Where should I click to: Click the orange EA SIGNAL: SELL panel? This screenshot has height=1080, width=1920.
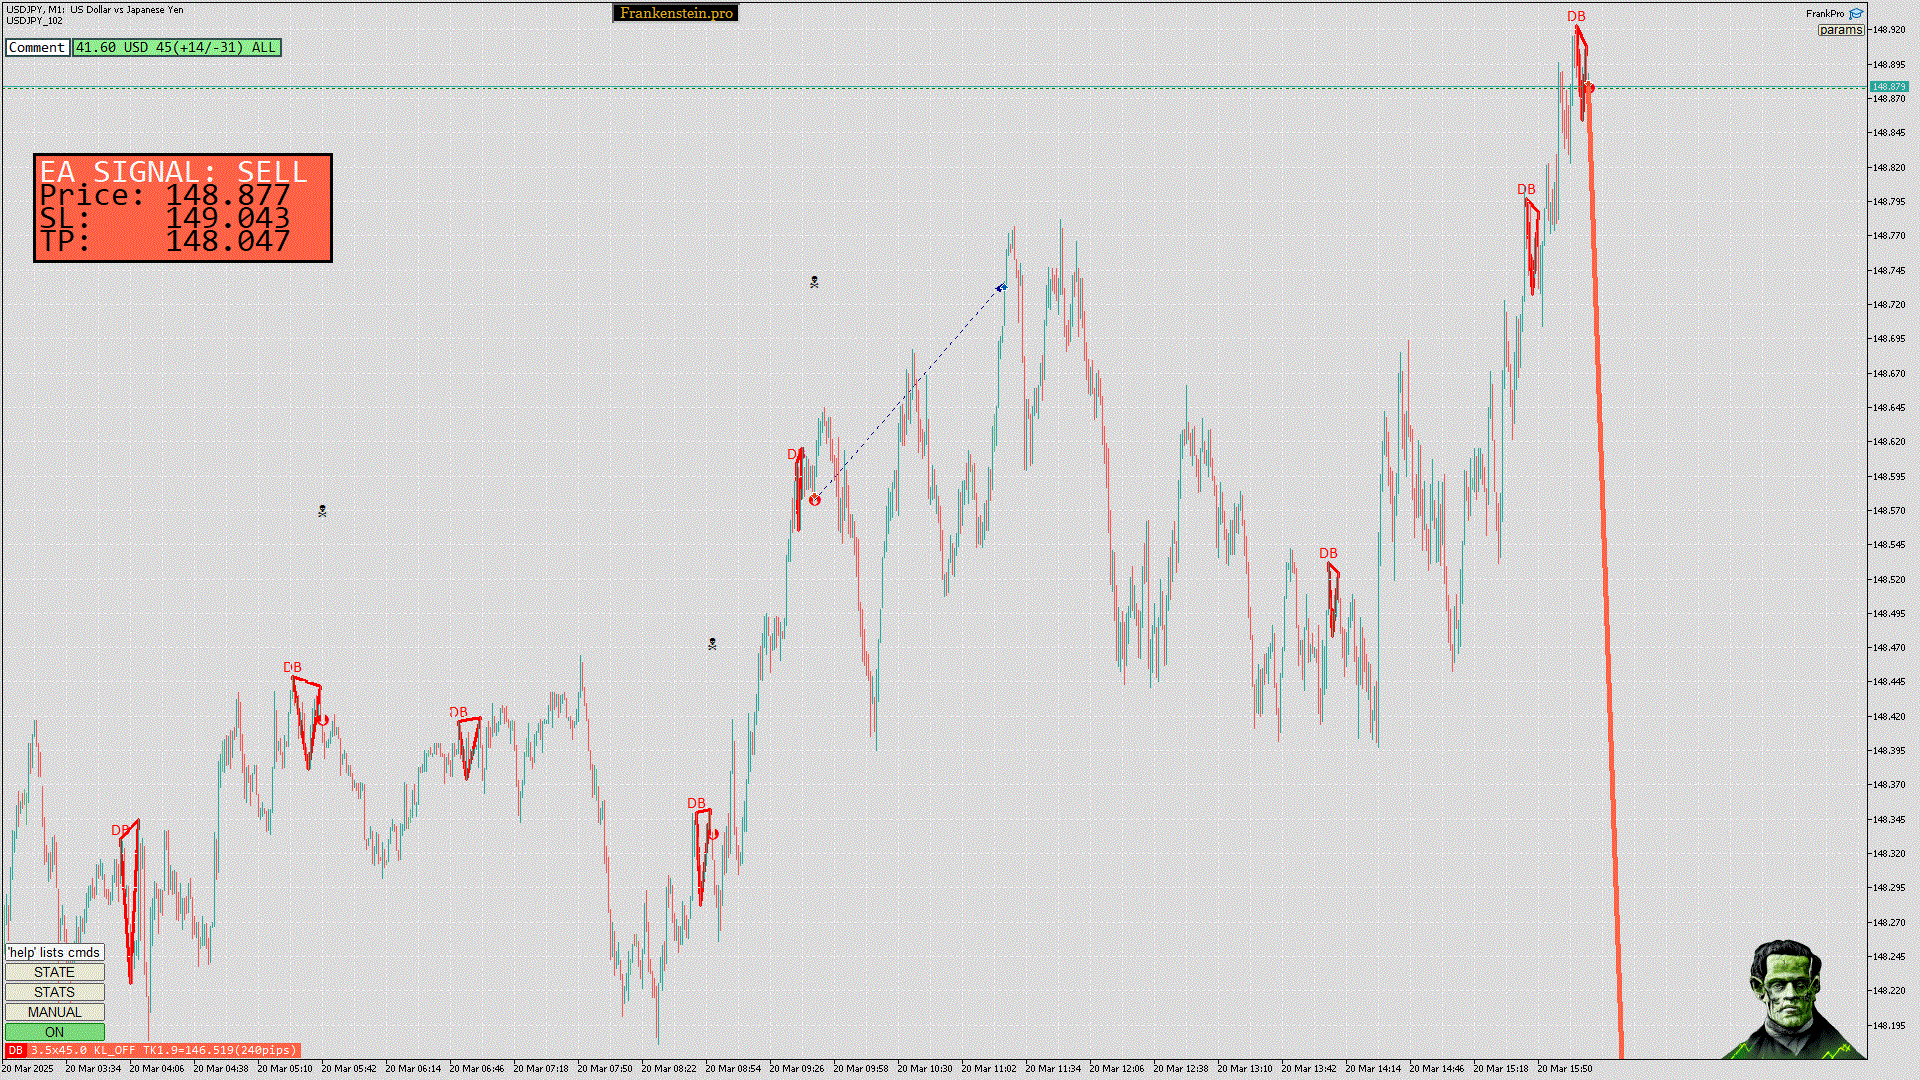click(x=183, y=208)
